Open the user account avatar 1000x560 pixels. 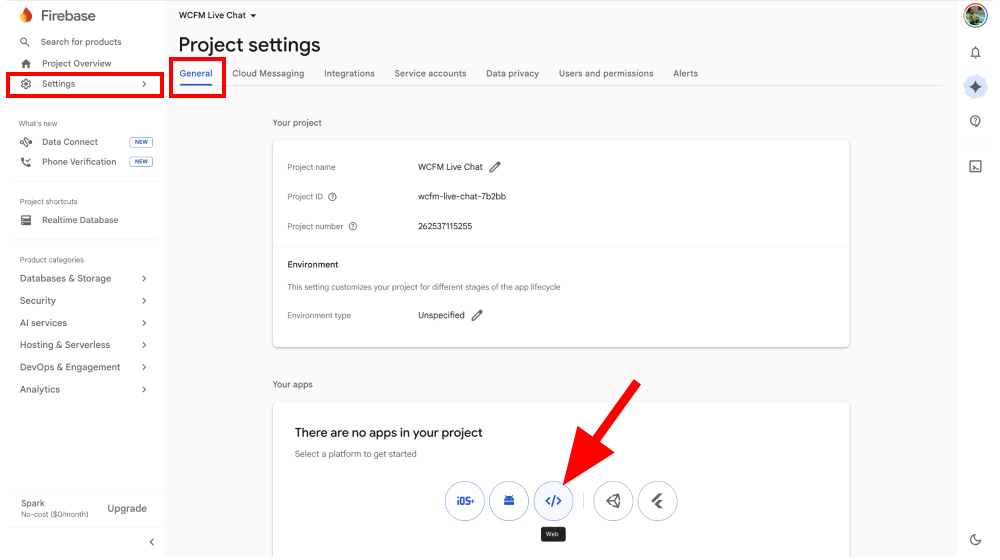975,16
